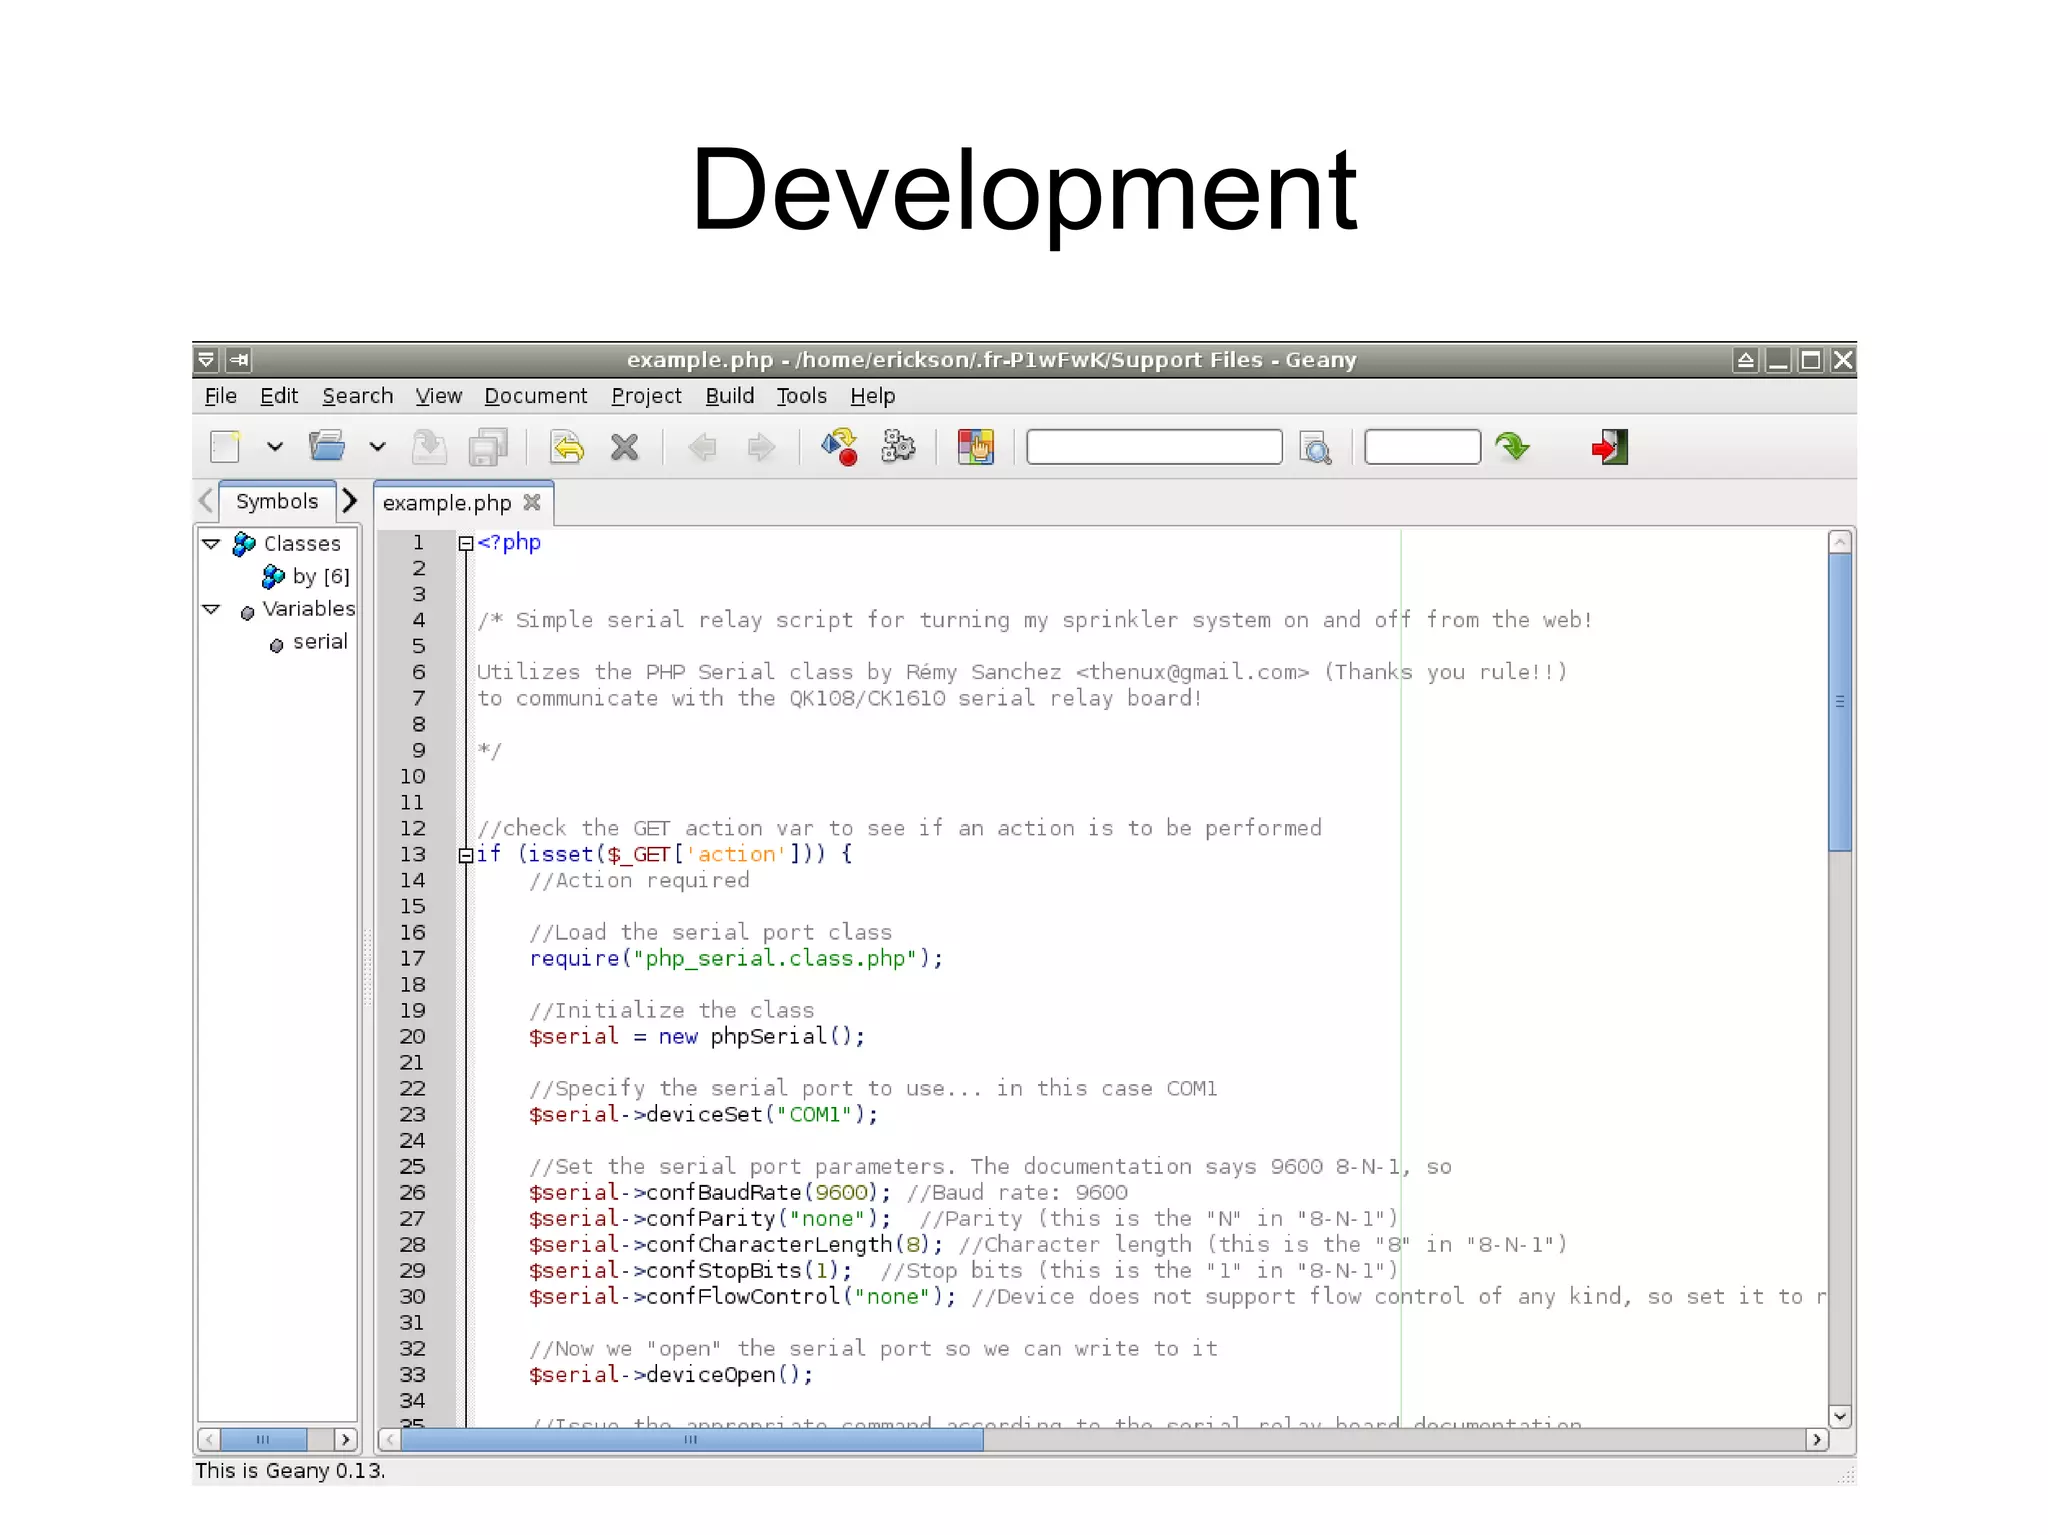
Task: Click the sidebar tabs right arrow
Action: [x=349, y=500]
